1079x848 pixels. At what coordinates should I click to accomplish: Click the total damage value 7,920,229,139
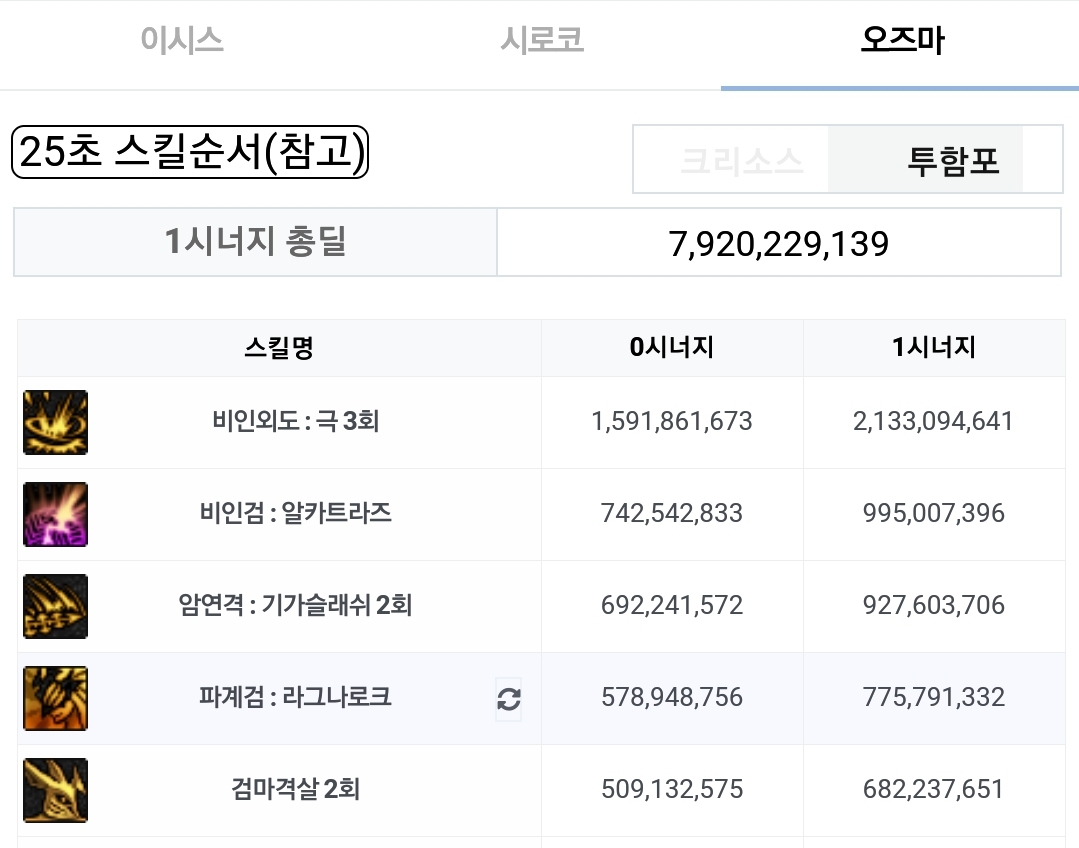[779, 244]
